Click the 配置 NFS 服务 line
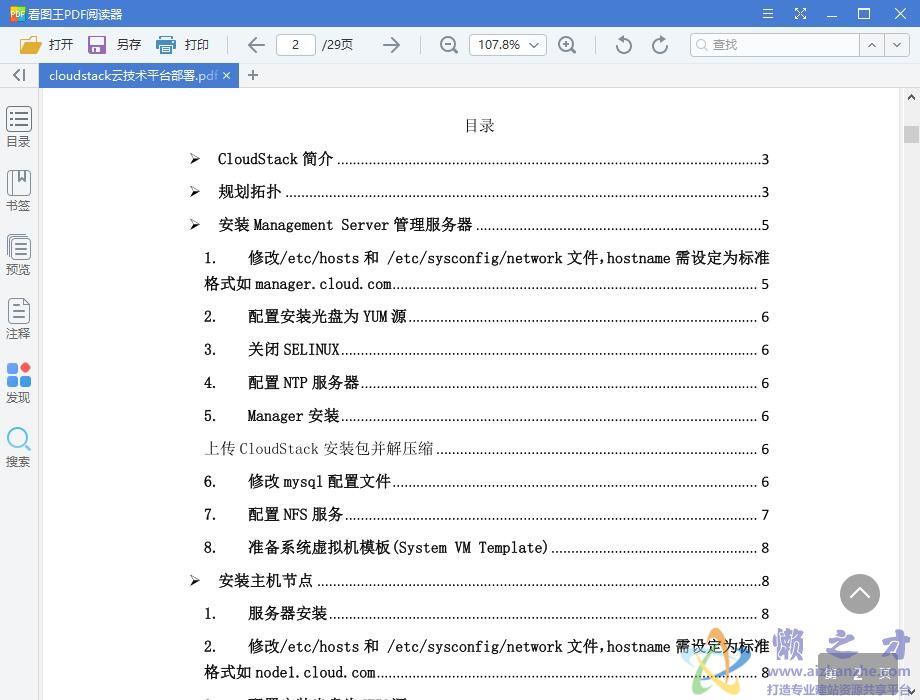Screen dimensions: 920x700 [486, 515]
